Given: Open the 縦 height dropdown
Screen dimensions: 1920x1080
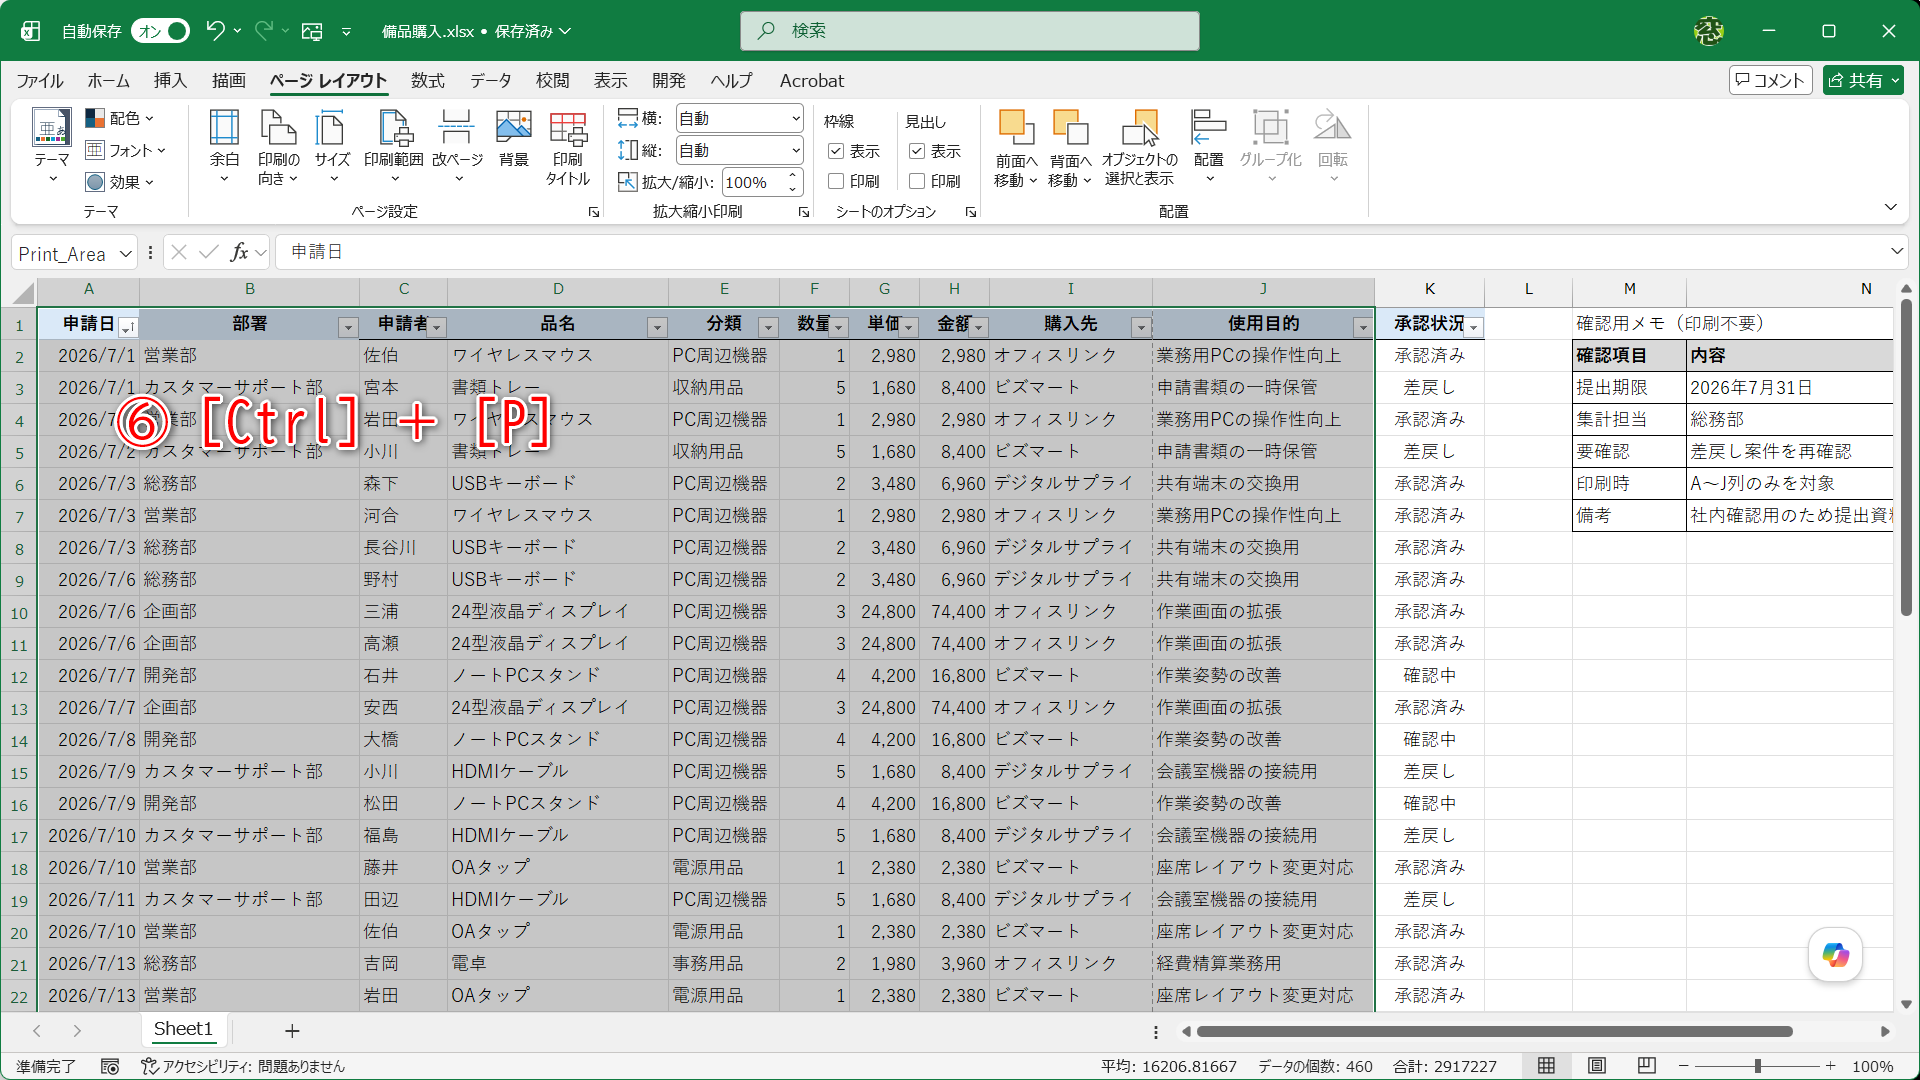Looking at the screenshot, I should (x=796, y=151).
